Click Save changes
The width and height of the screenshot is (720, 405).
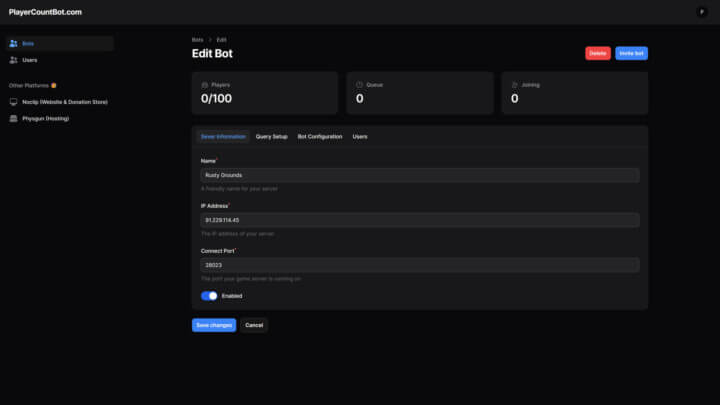click(214, 325)
